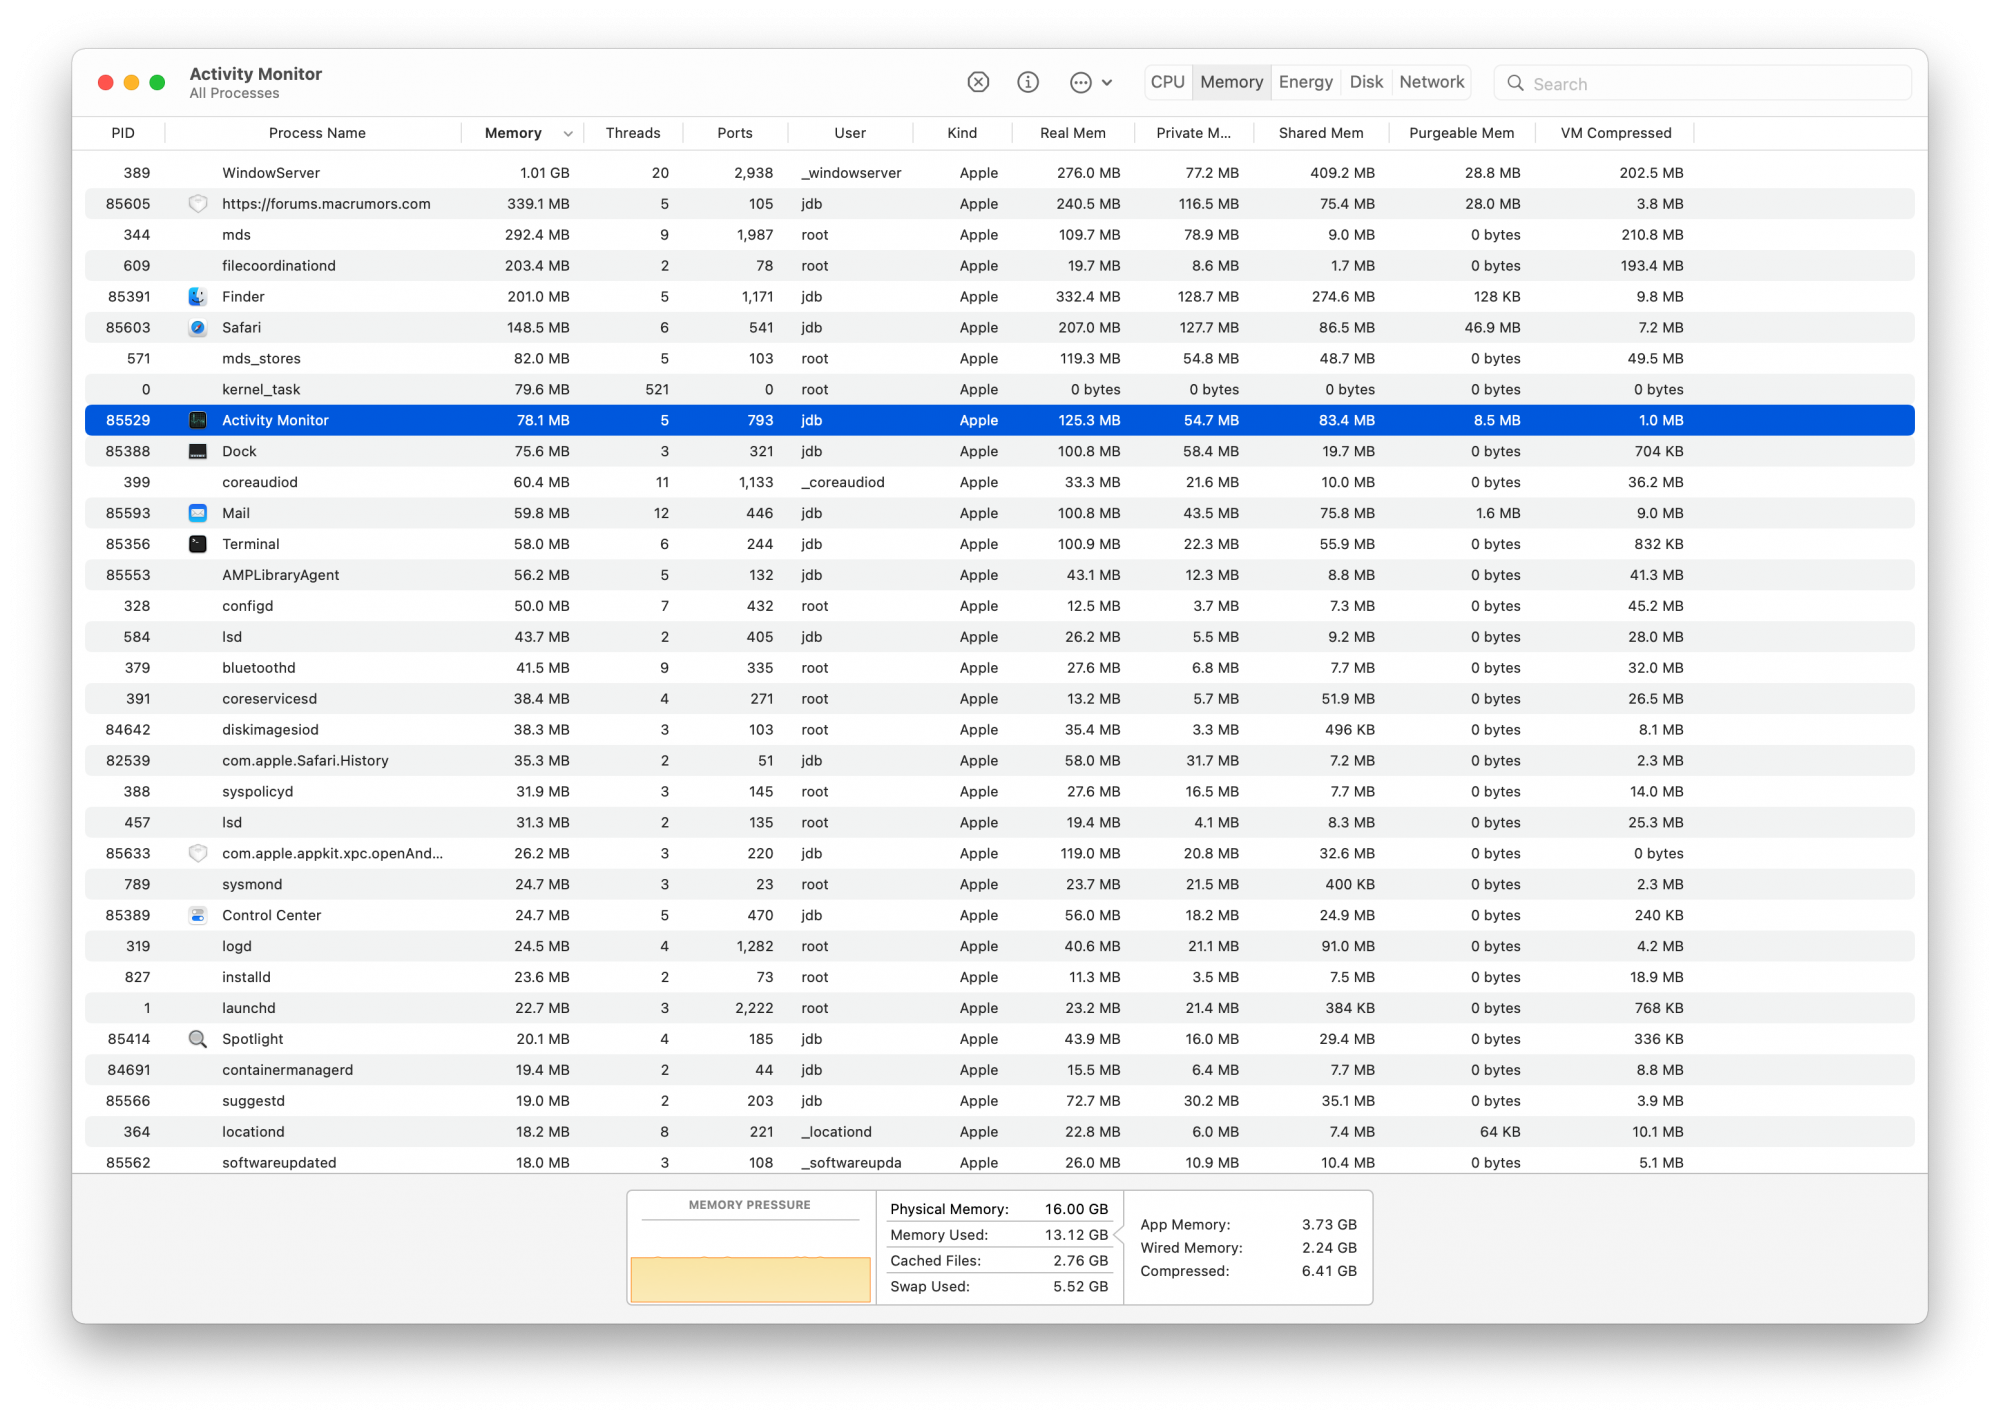
Task: Select the kernel_task process row
Action: click(1000, 389)
